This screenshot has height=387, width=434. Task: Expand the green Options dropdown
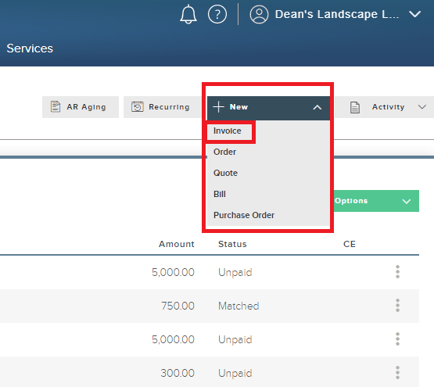click(376, 201)
